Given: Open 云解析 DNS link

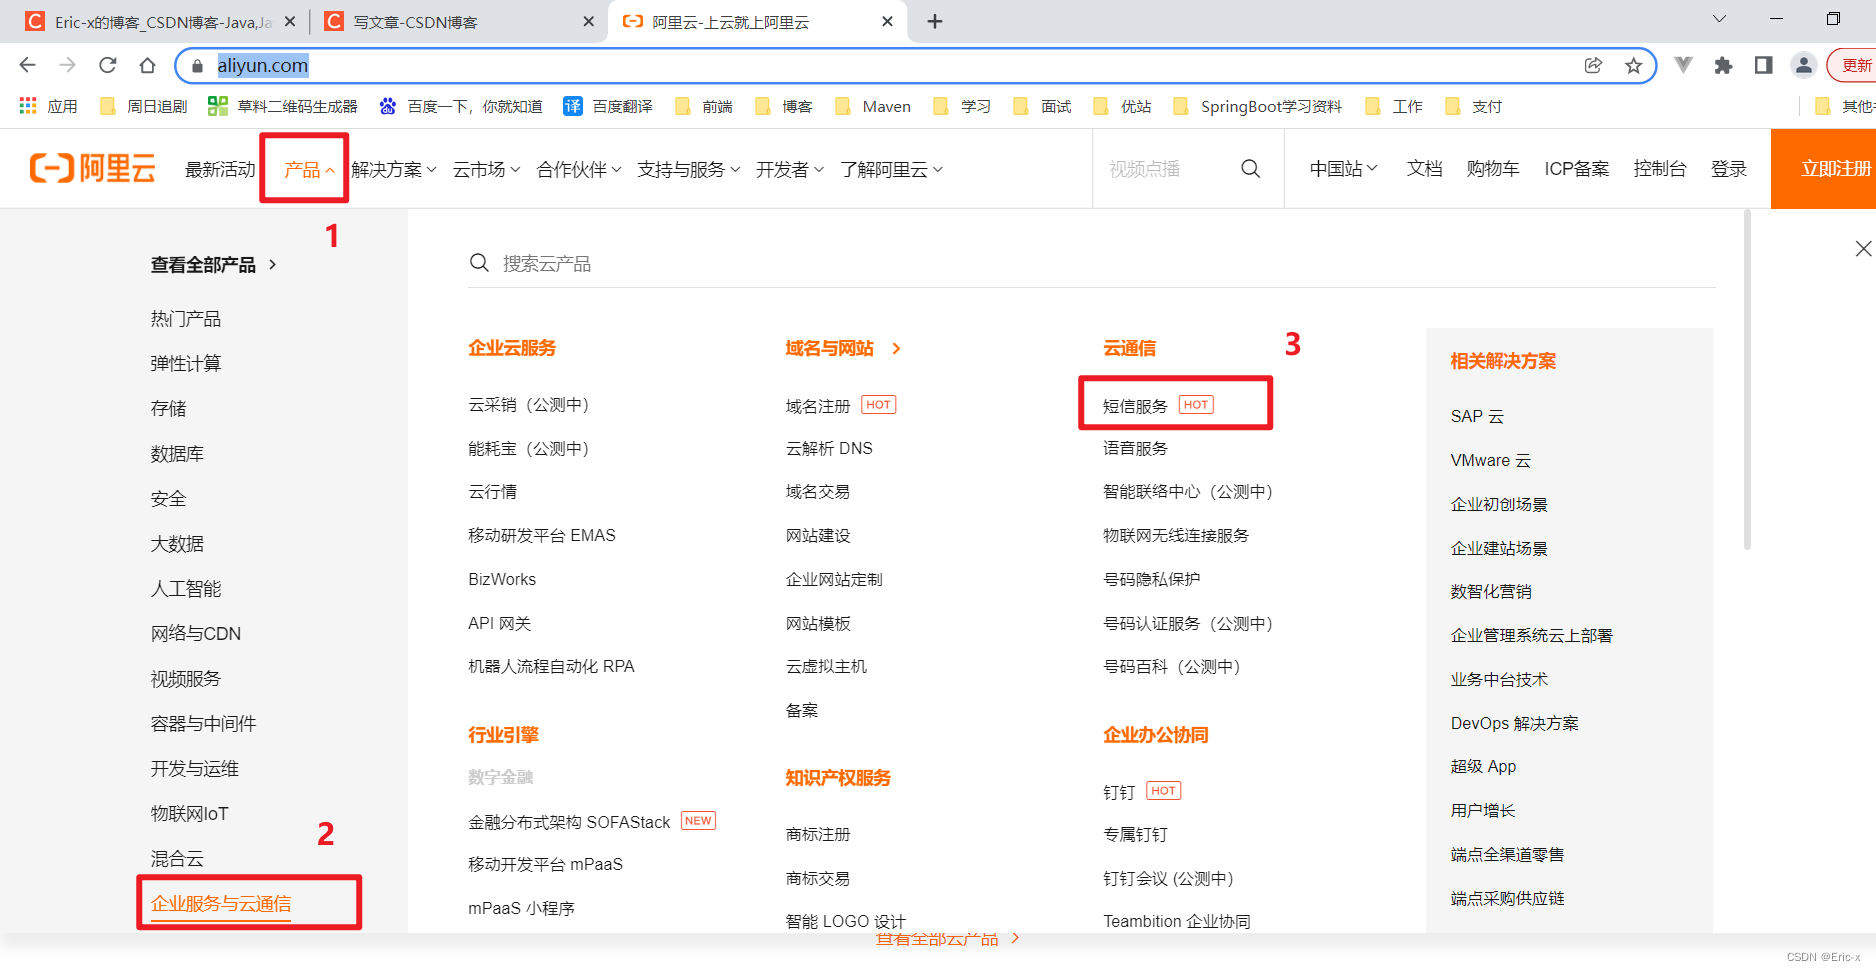Looking at the screenshot, I should pos(829,448).
